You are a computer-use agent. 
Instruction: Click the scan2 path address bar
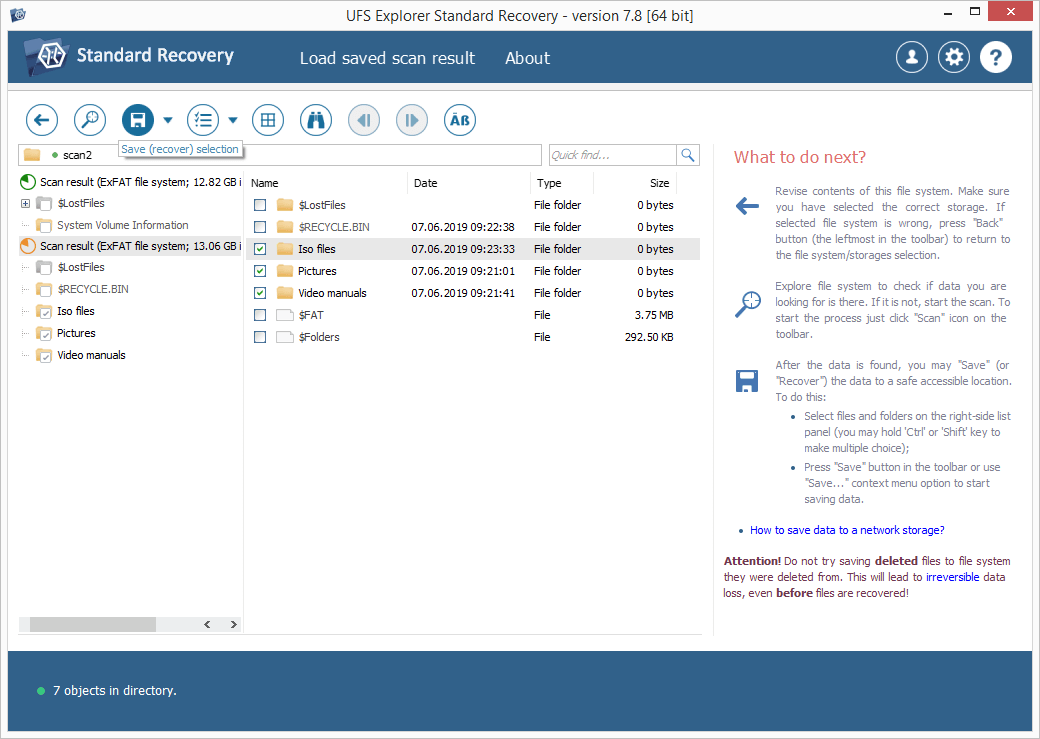click(280, 155)
